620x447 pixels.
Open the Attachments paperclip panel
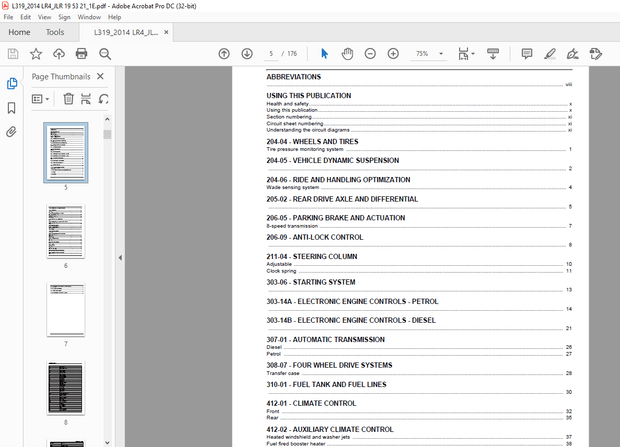[11, 132]
